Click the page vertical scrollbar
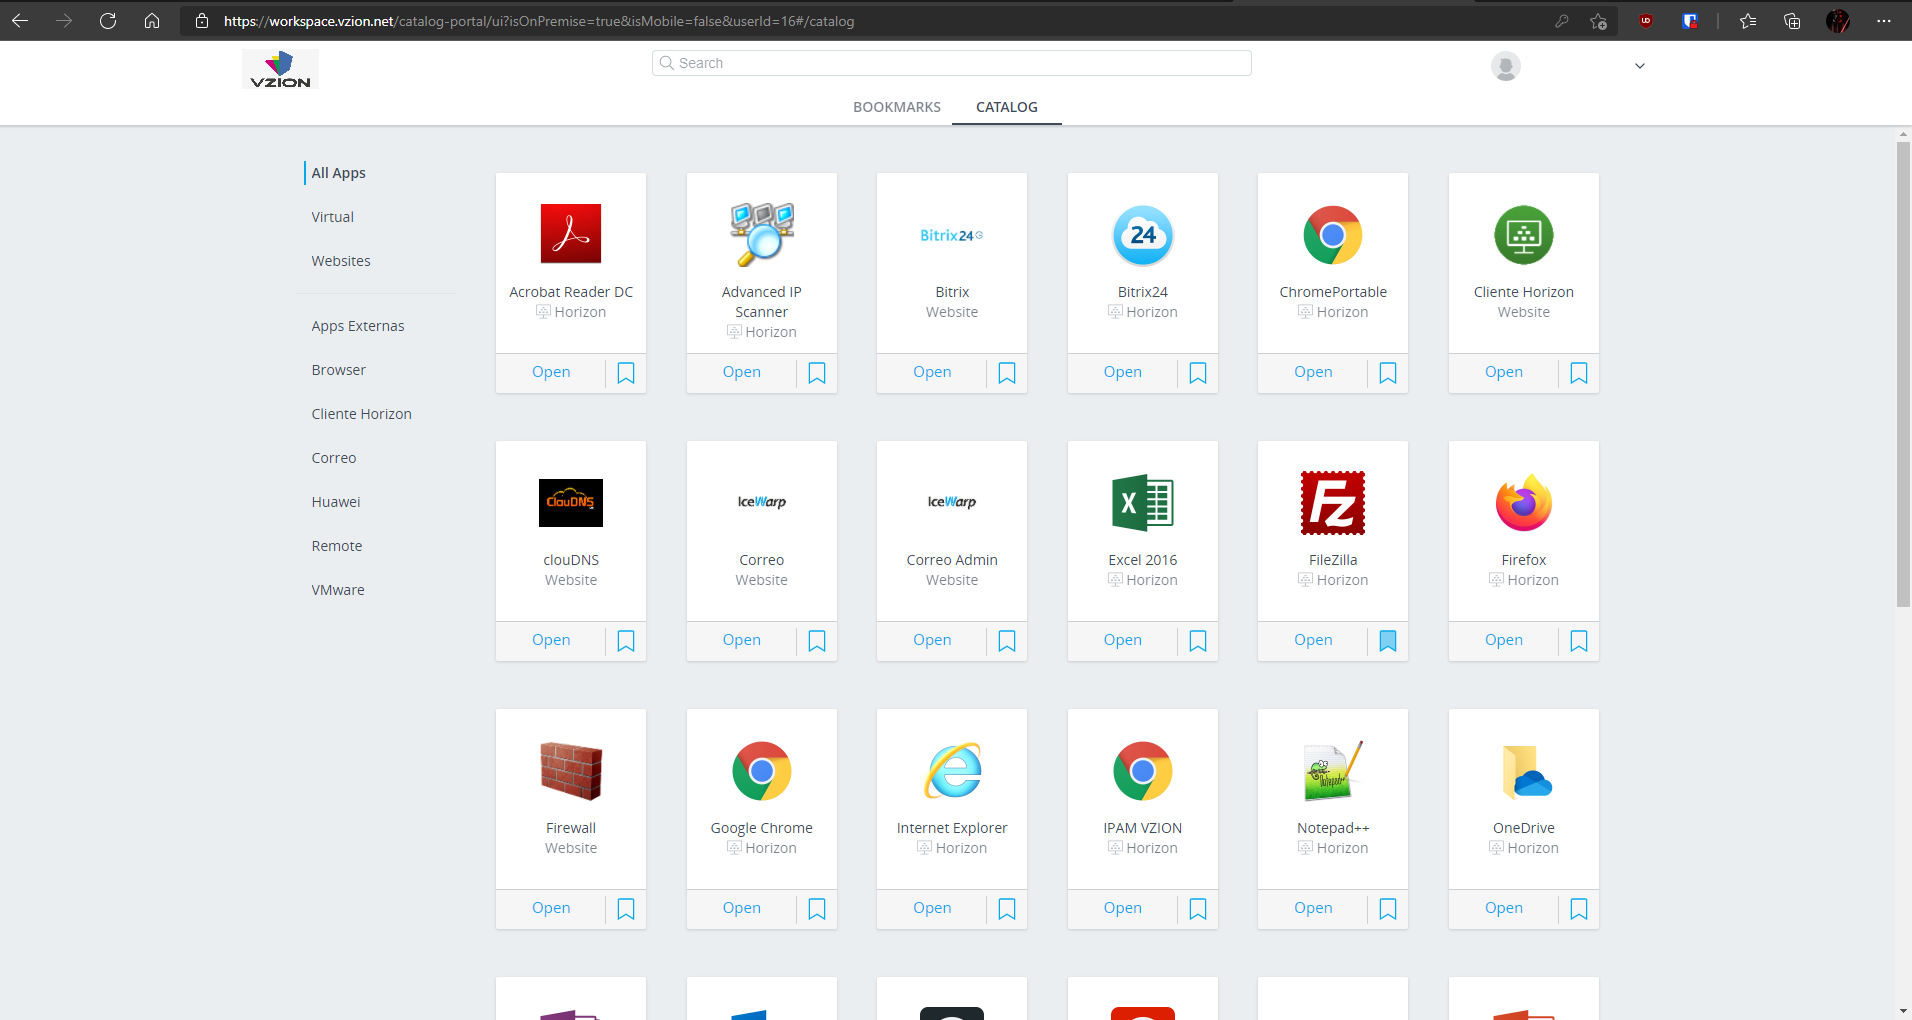 tap(1904, 374)
